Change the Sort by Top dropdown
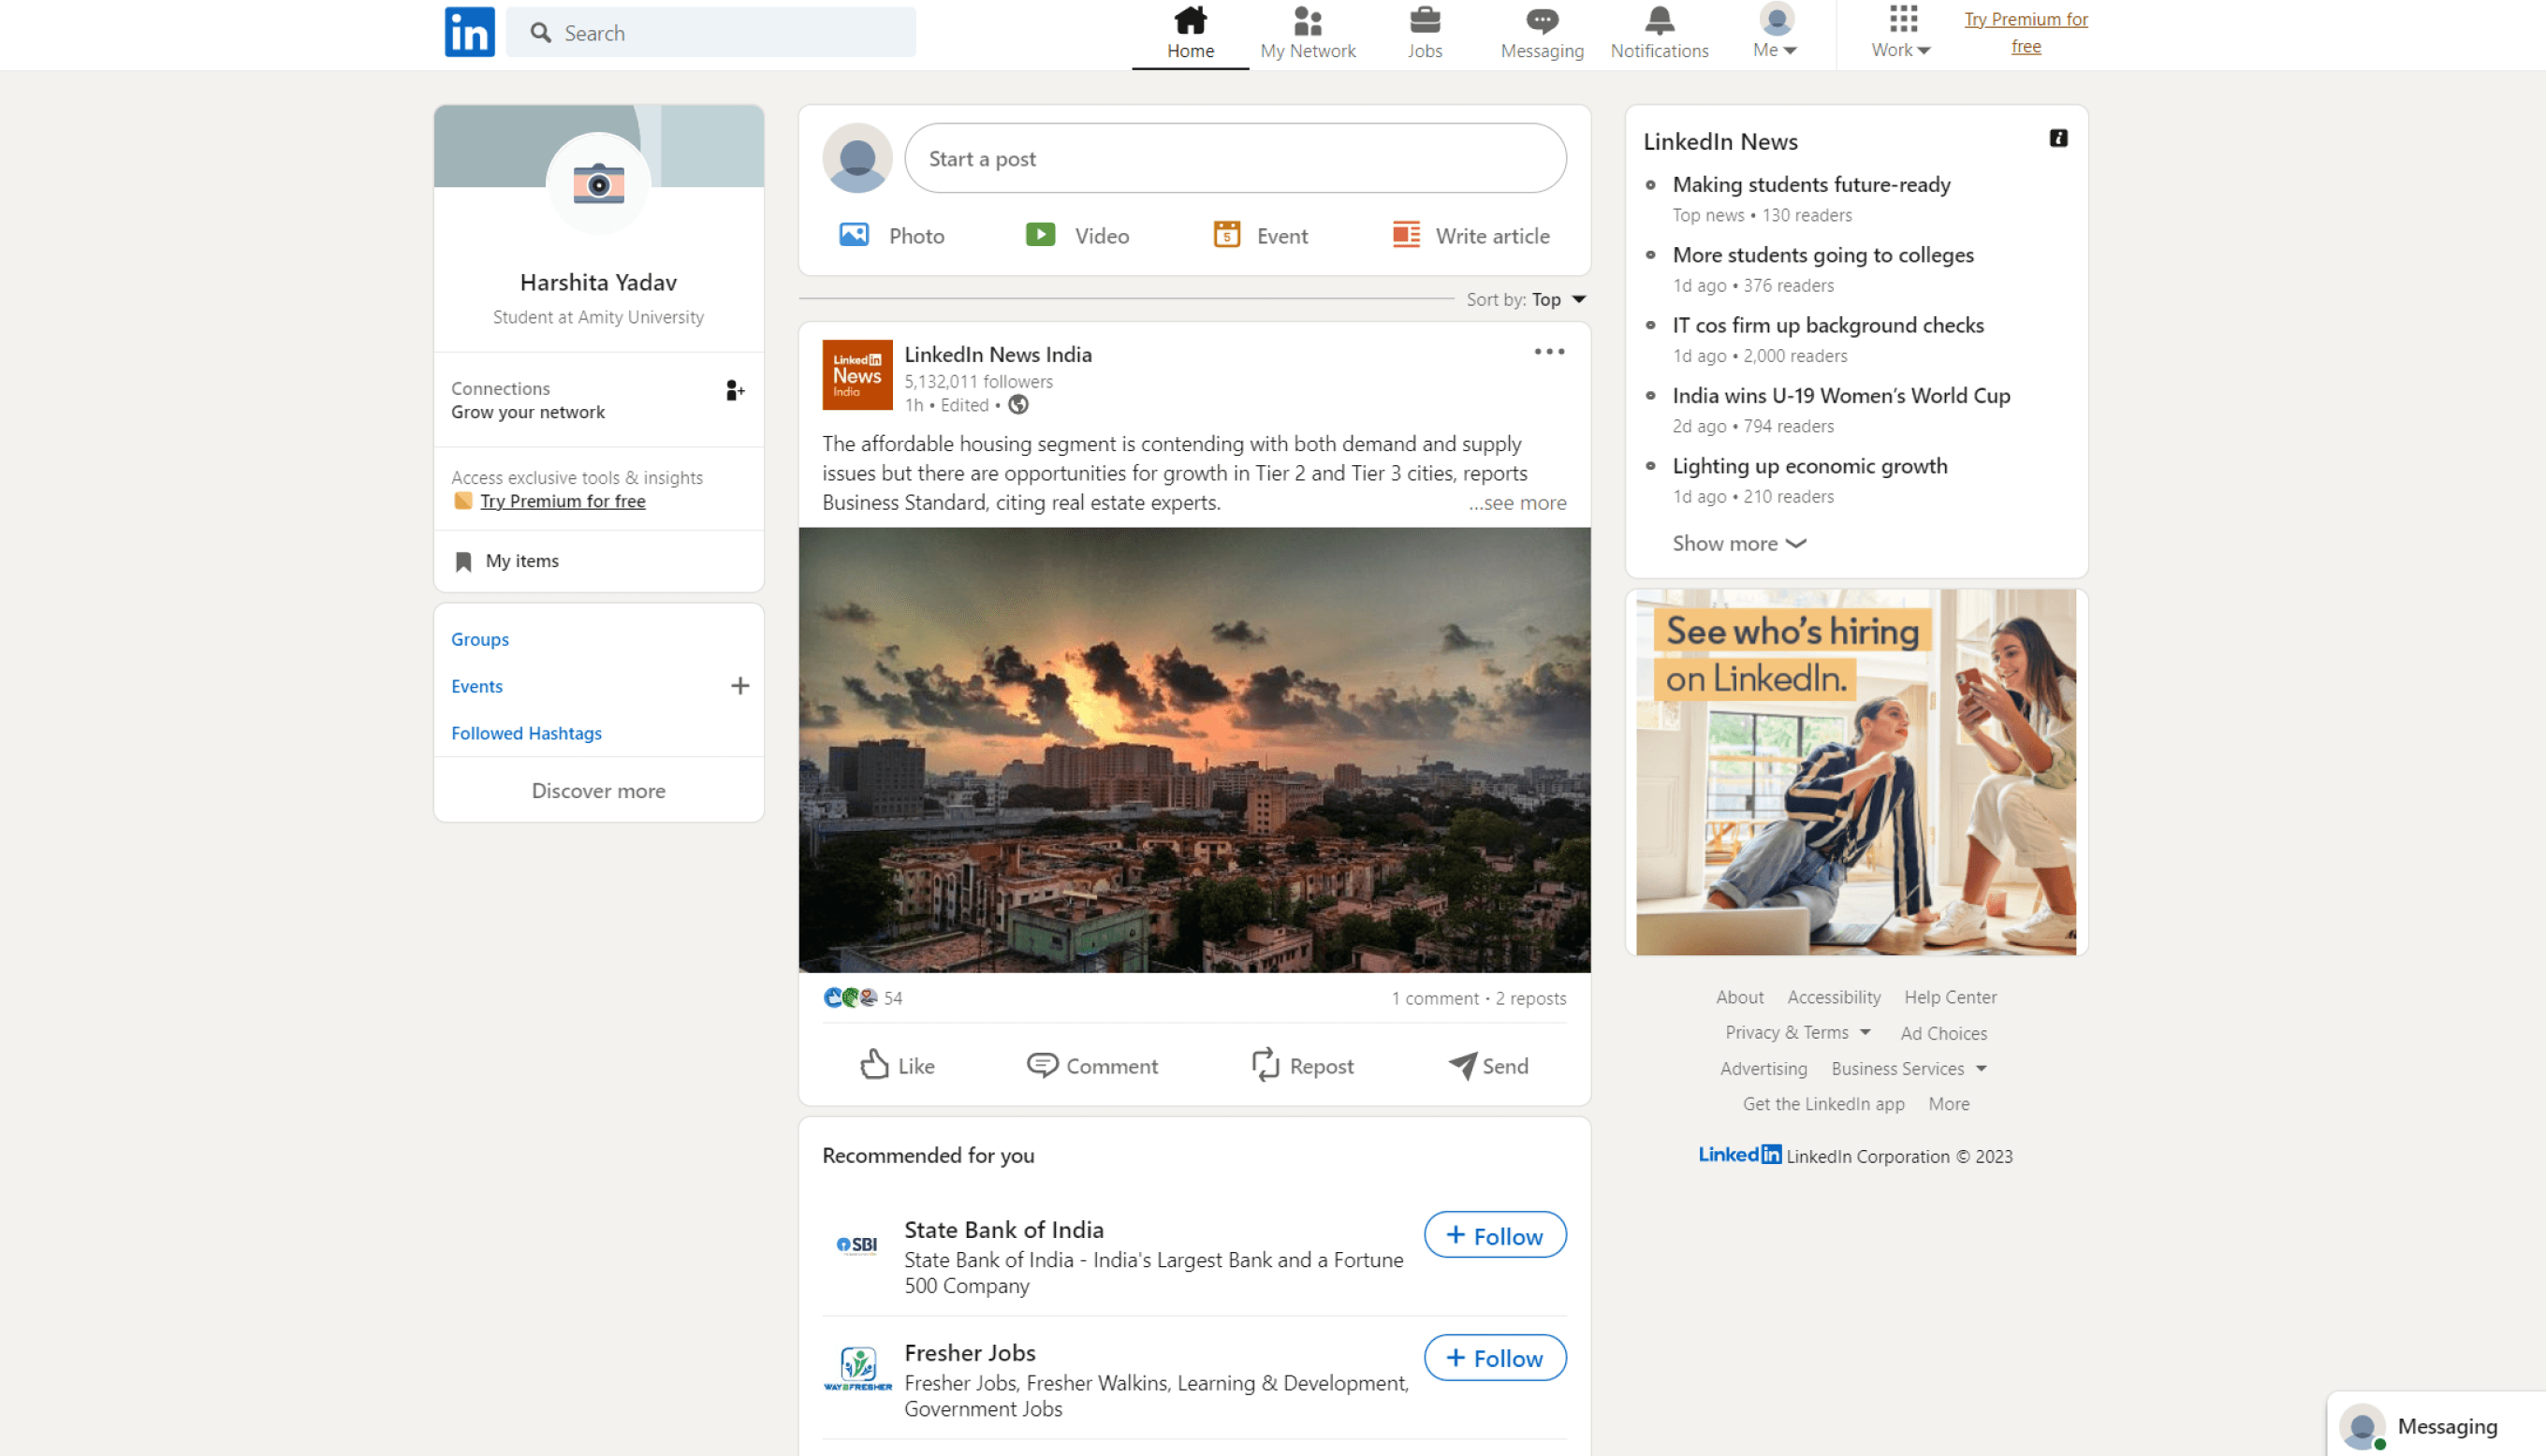This screenshot has height=1456, width=2546. point(1558,299)
